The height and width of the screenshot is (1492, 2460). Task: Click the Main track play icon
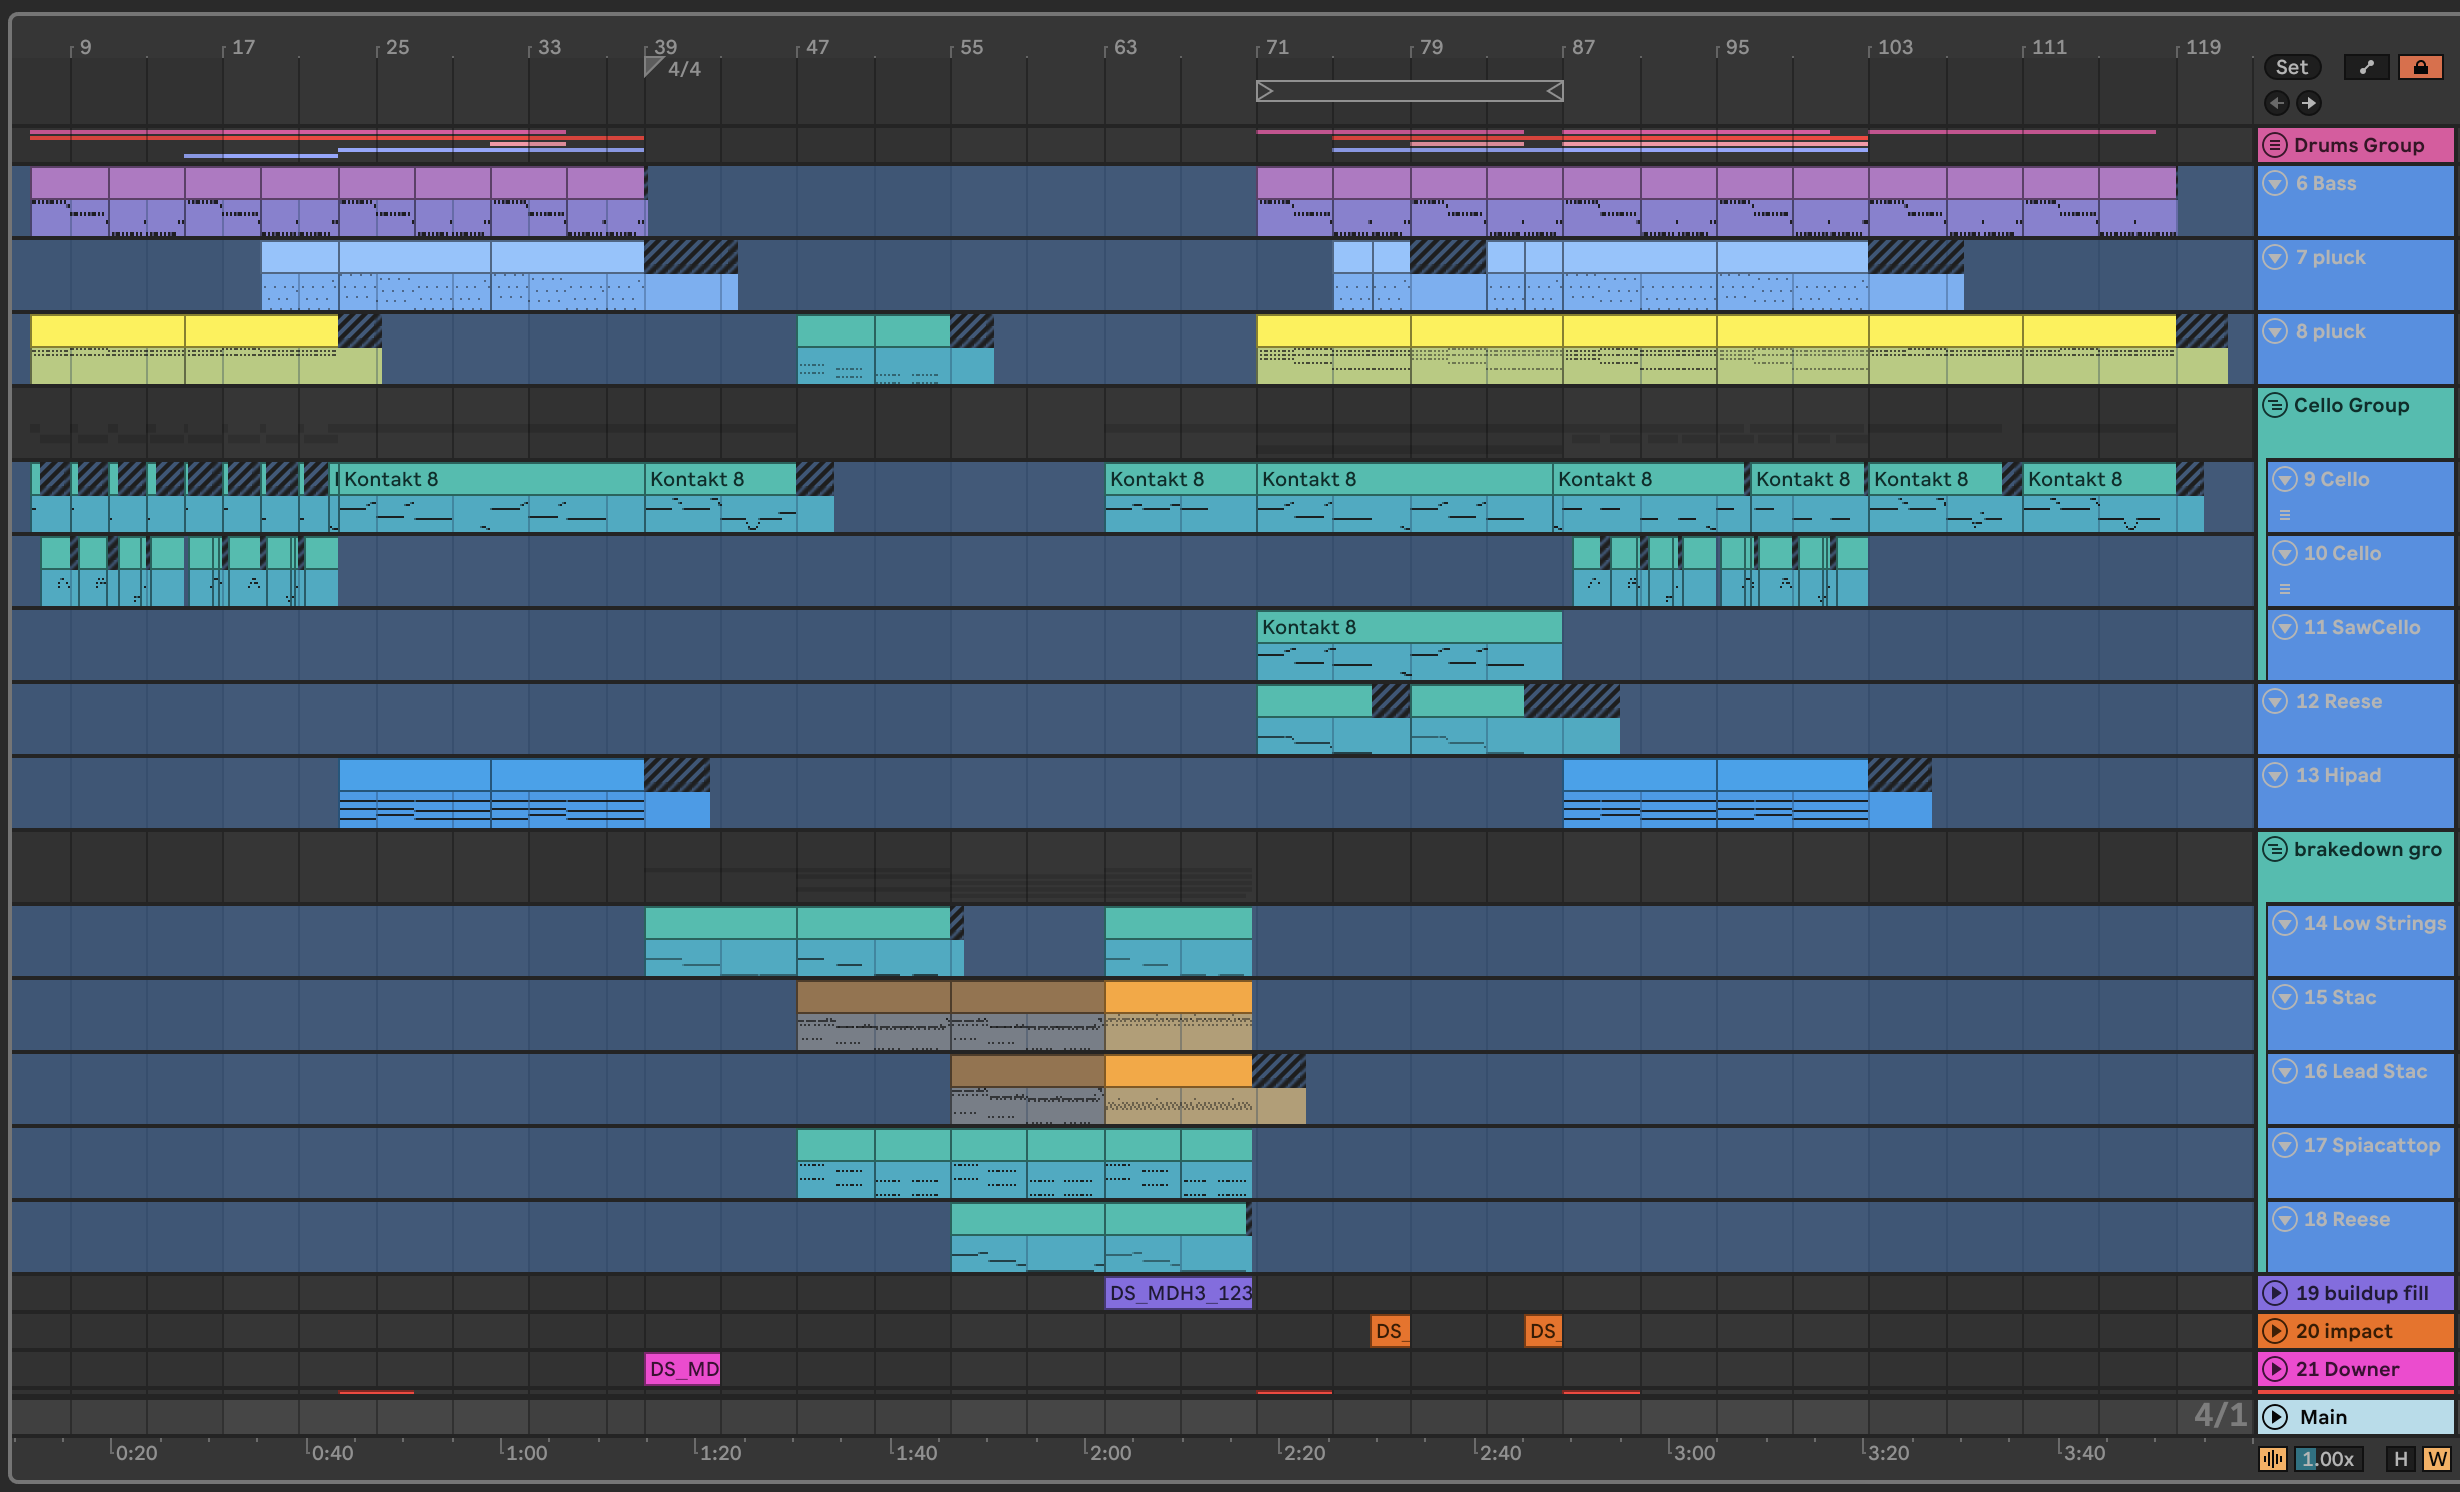[2275, 1417]
